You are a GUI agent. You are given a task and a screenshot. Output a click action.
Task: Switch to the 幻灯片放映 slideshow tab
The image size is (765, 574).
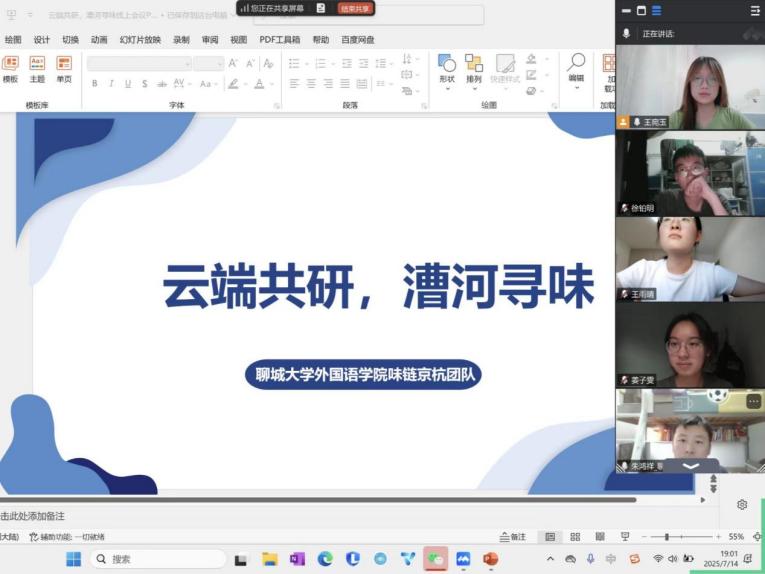click(140, 40)
